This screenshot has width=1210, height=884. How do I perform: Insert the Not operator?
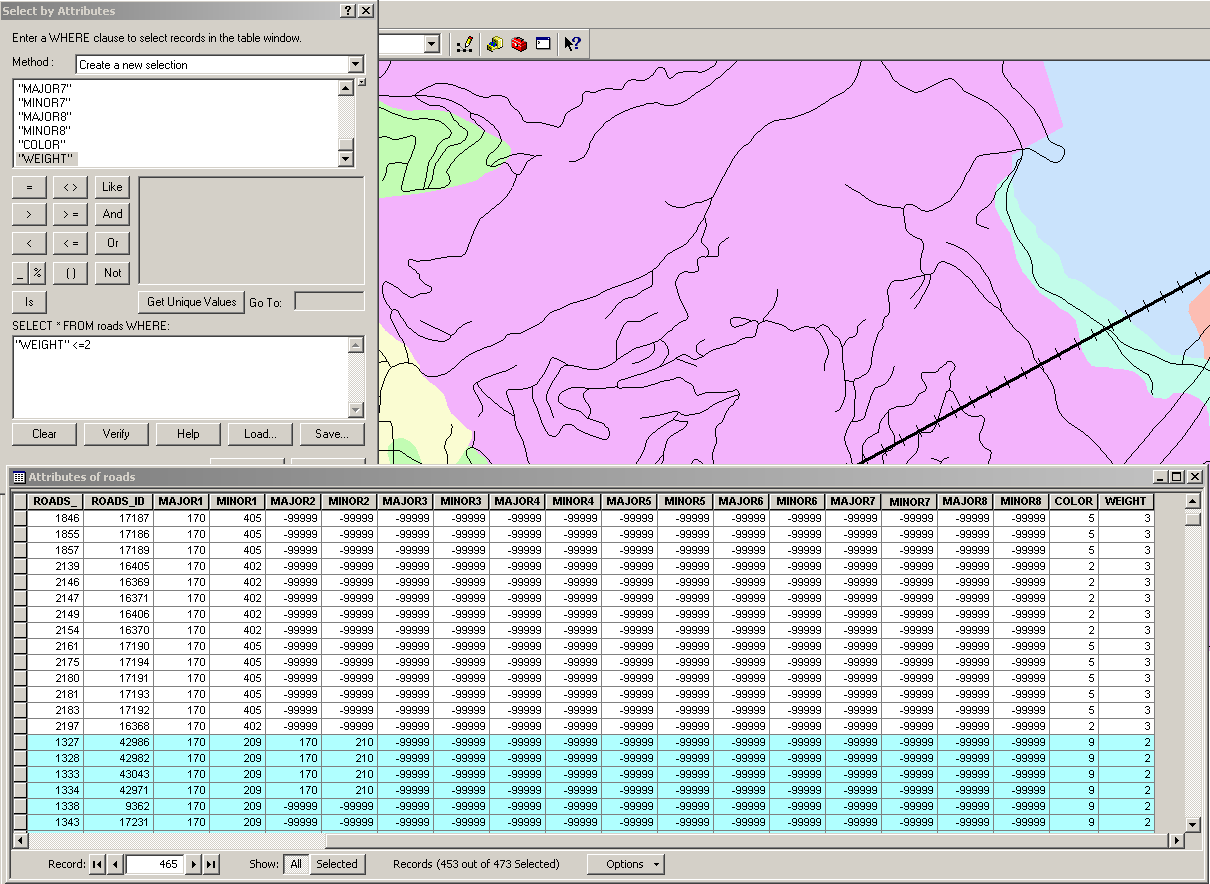click(x=112, y=272)
